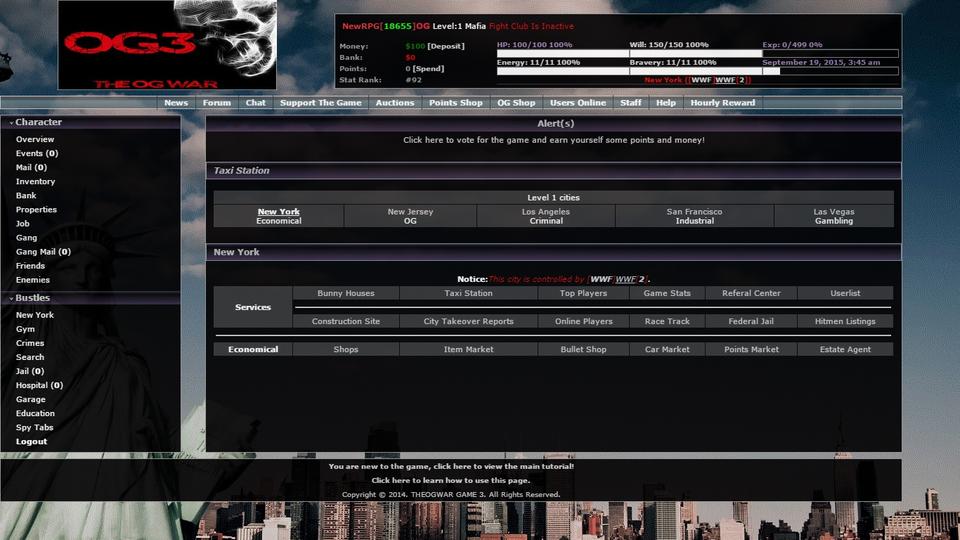Screen dimensions: 960x540
Task: Open the Points Shop menu item
Action: point(455,103)
